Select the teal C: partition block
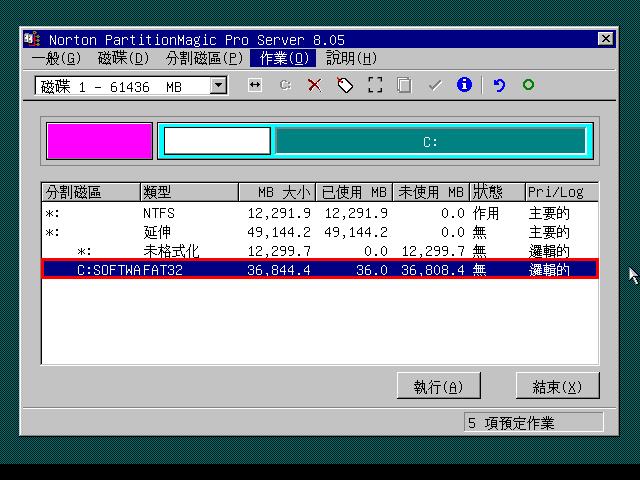Image resolution: width=640 pixels, height=480 pixels. coord(431,141)
